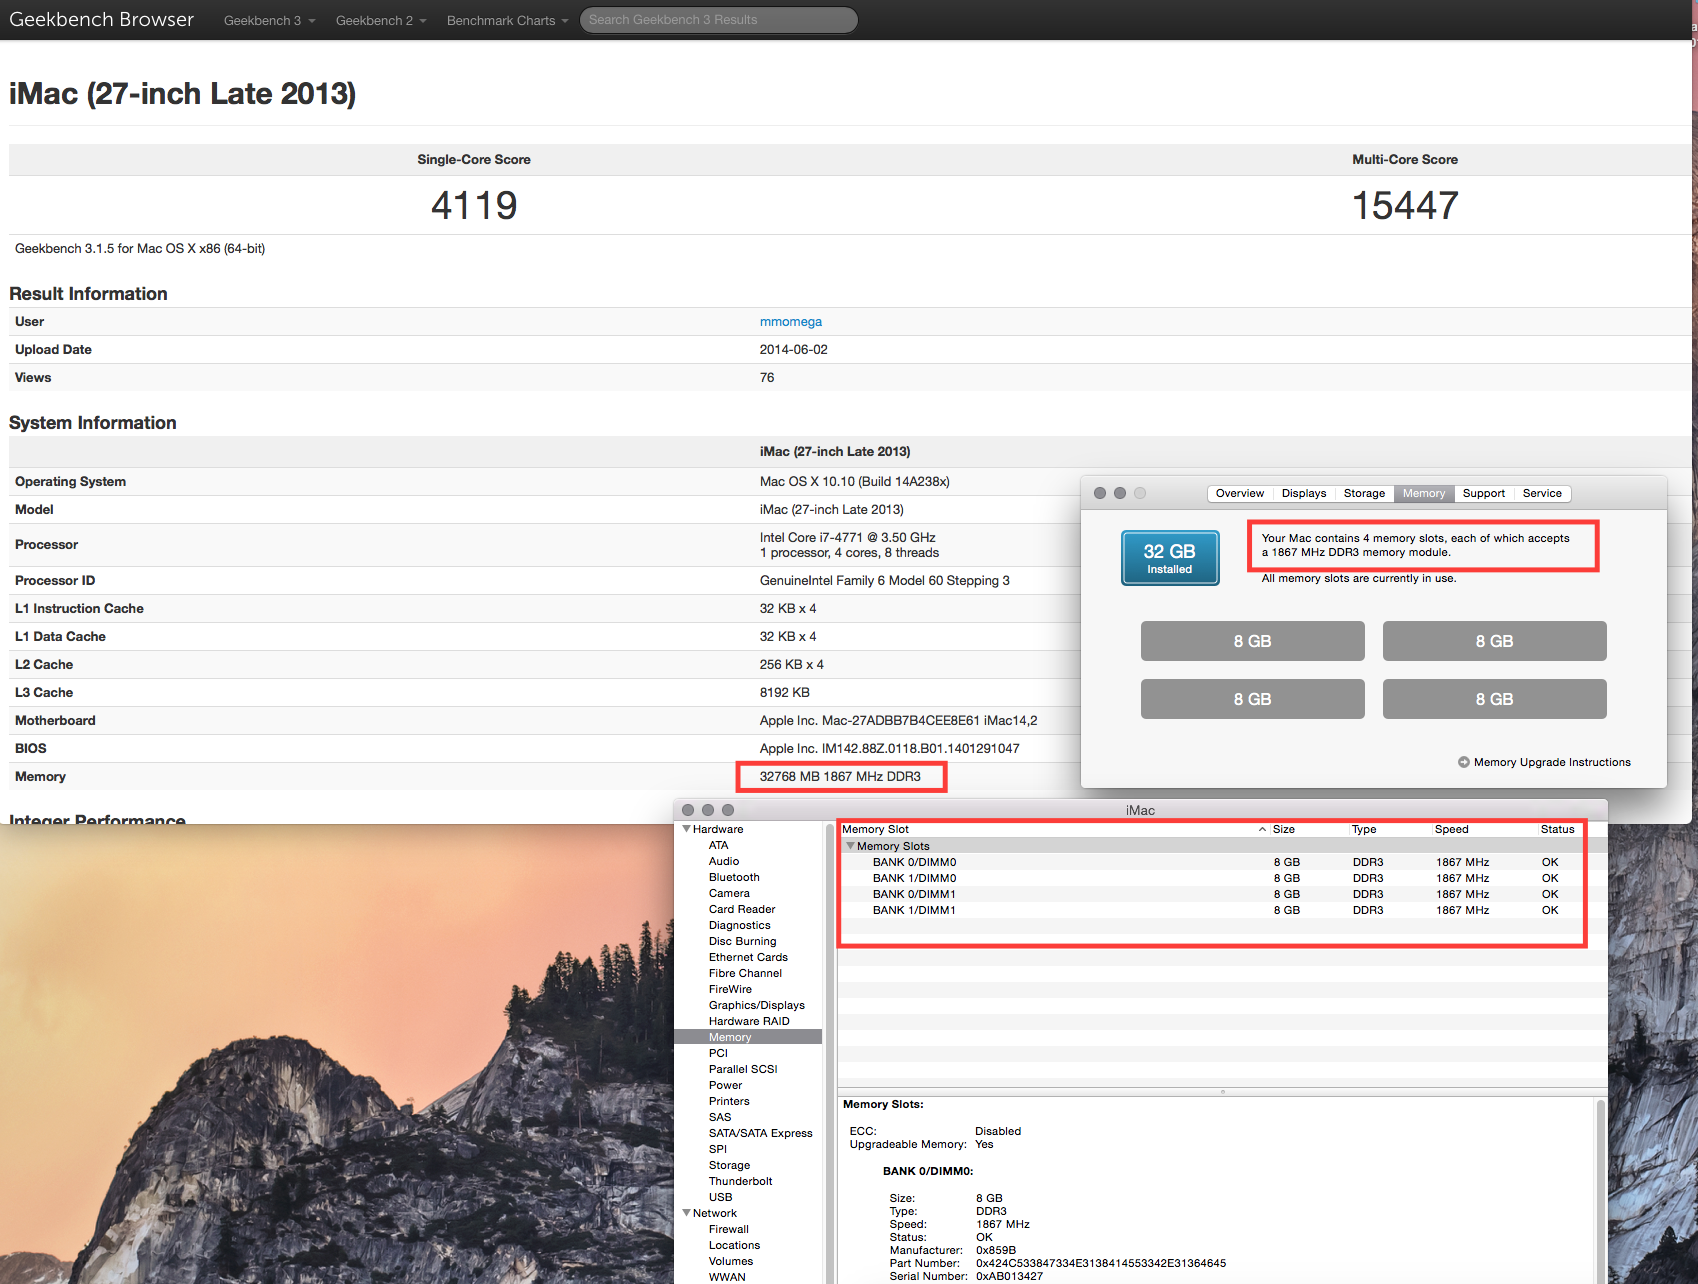
Task: Open user mmomega profile link
Action: [790, 322]
